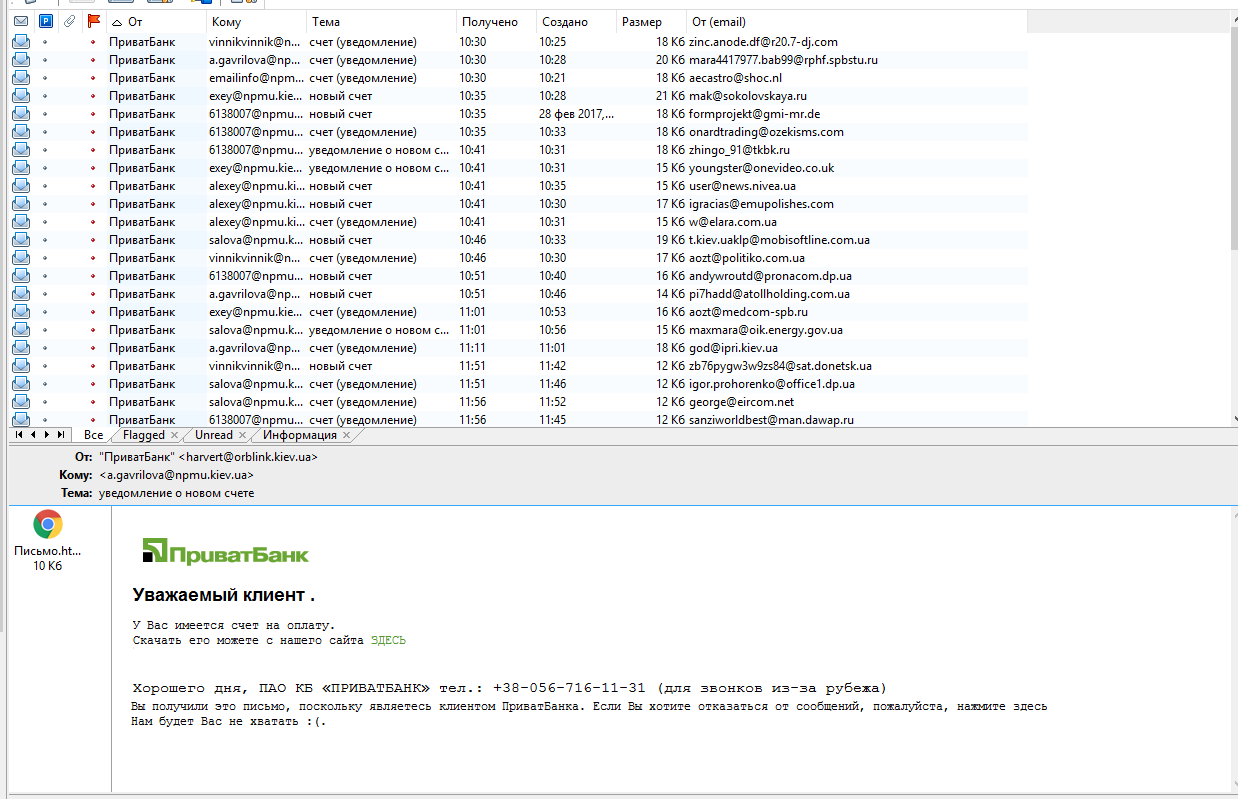This screenshot has width=1238, height=799.
Task: Click the green ЗДЕСЬ download link
Action: [x=388, y=640]
